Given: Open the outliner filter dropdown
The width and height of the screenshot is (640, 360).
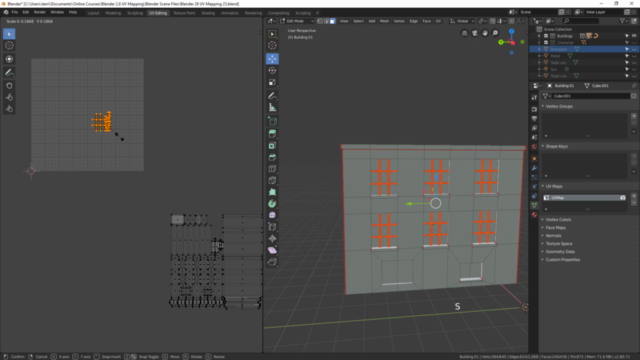Looking at the screenshot, I should point(623,21).
